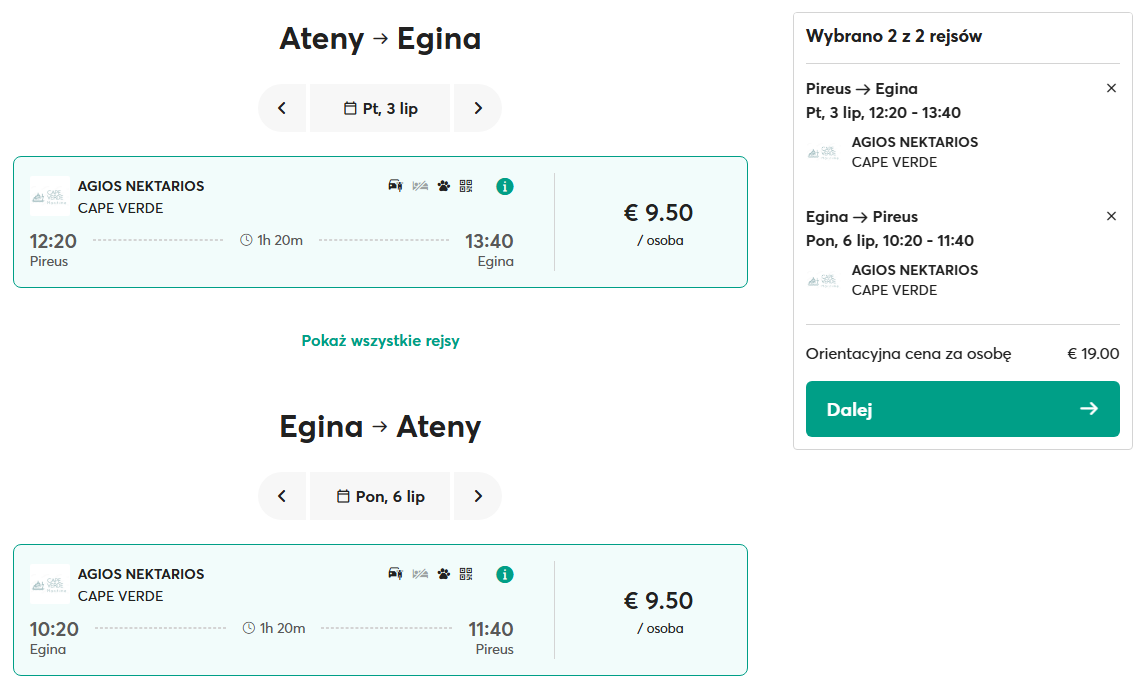Image resolution: width=1144 pixels, height=682 pixels.
Task: Open date picker showing Pon, 6 lip
Action: pos(380,496)
